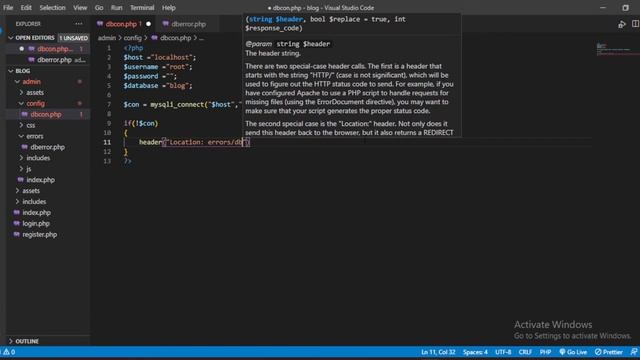Minimize the VS Code window
This screenshot has height=360, width=640.
coord(603,8)
